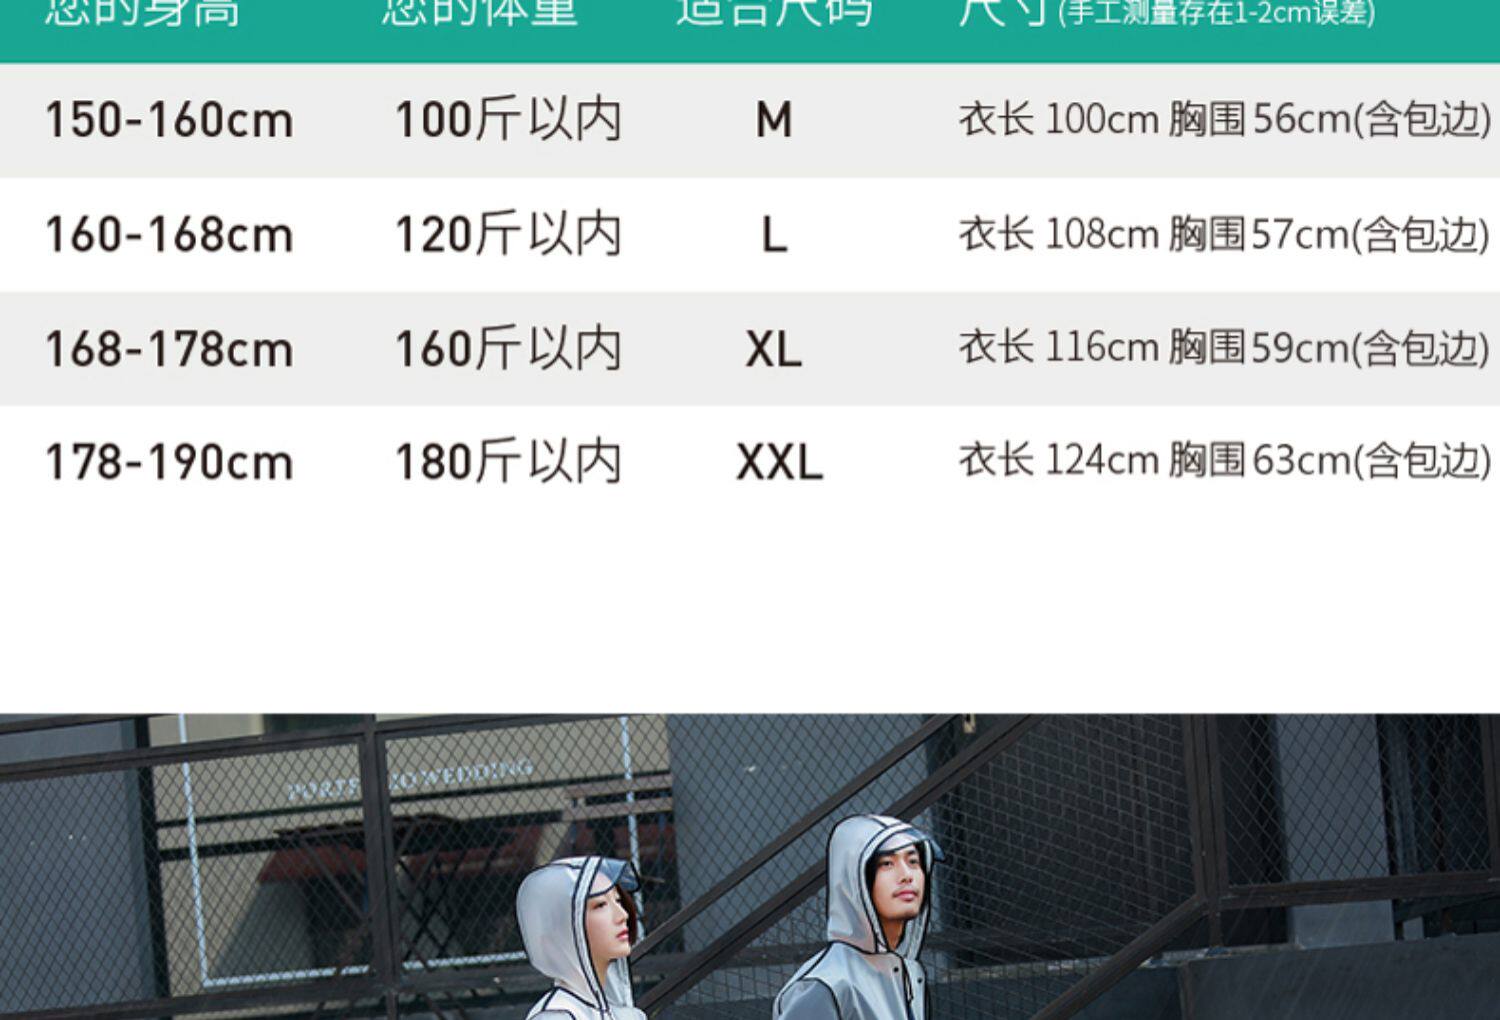Click the 178-190cm height cell
1500x1020 pixels.
pos(169,462)
